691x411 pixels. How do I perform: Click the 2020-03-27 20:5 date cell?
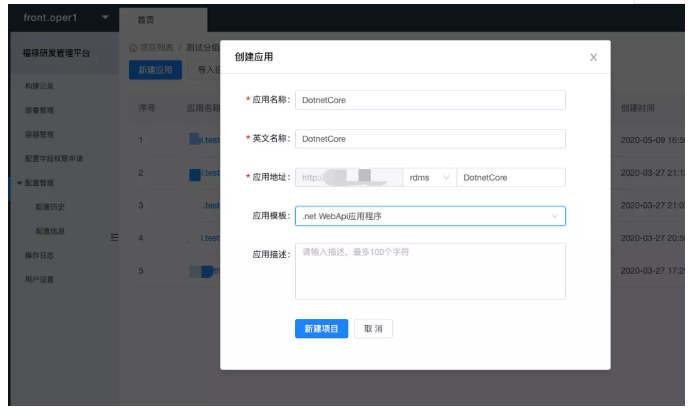[x=653, y=238]
